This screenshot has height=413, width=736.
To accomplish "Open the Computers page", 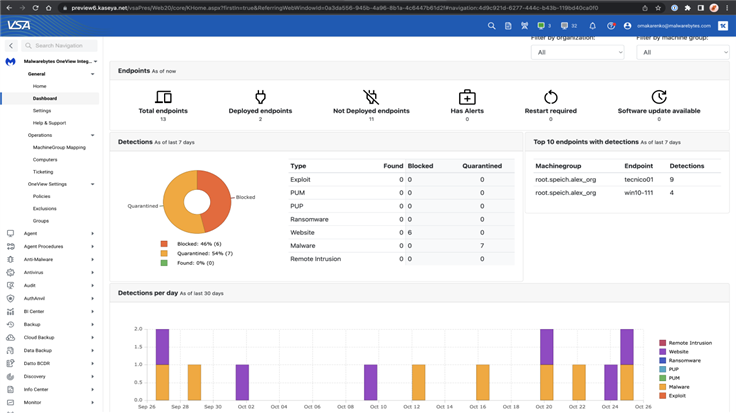I will tap(45, 160).
